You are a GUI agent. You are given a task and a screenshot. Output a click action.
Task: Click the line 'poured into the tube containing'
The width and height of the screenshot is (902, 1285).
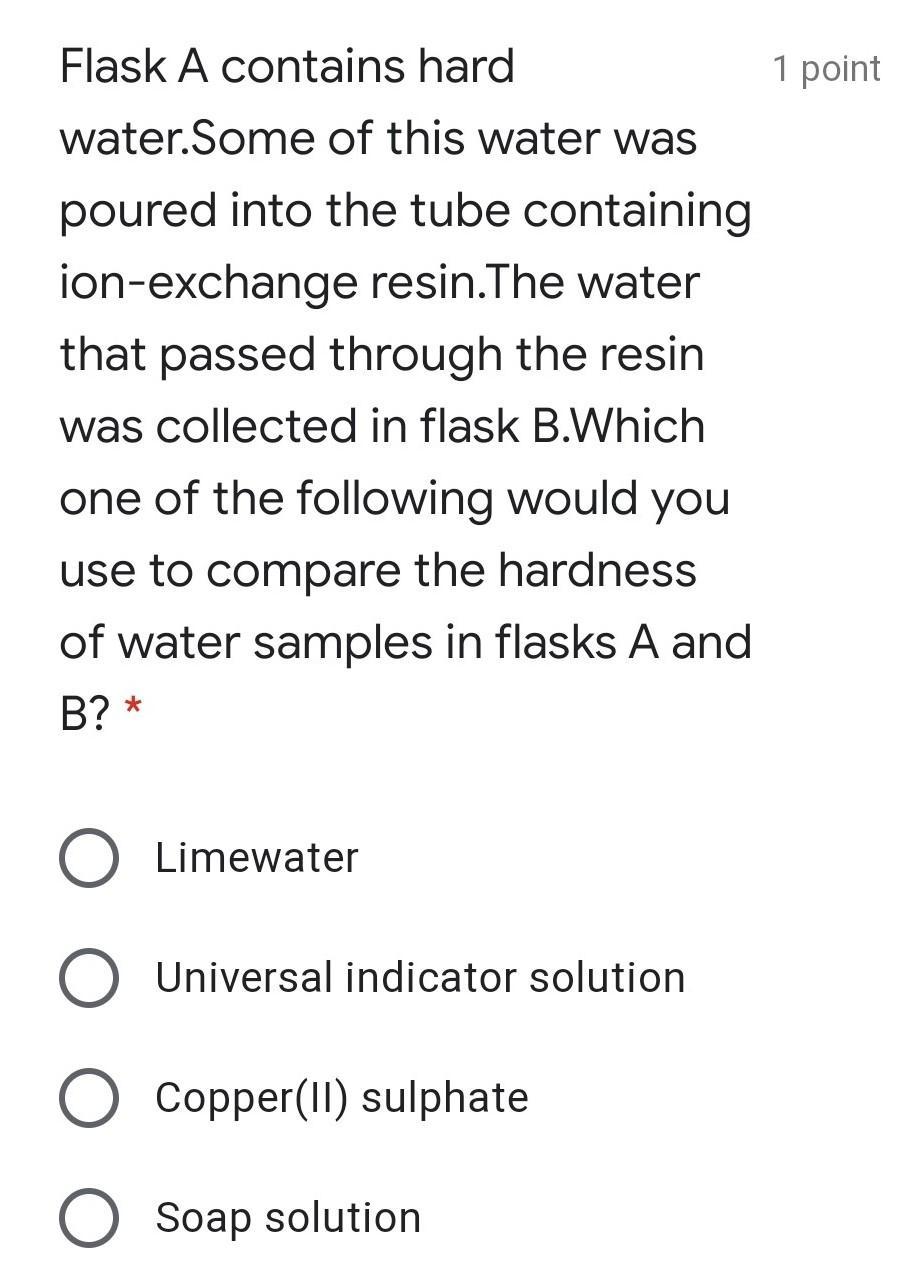tap(405, 211)
